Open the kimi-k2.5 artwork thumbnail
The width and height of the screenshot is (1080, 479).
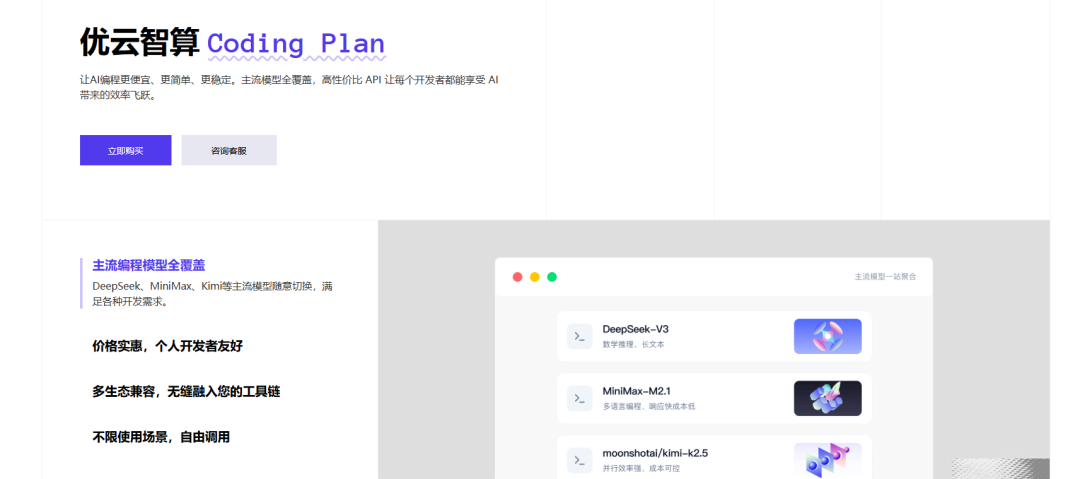pyautogui.click(x=827, y=459)
